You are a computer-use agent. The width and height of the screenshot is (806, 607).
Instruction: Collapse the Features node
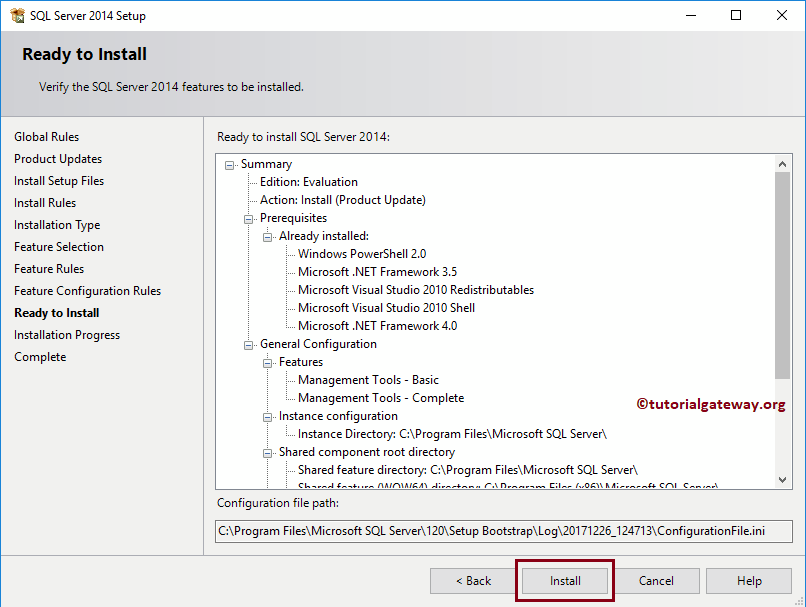click(267, 363)
